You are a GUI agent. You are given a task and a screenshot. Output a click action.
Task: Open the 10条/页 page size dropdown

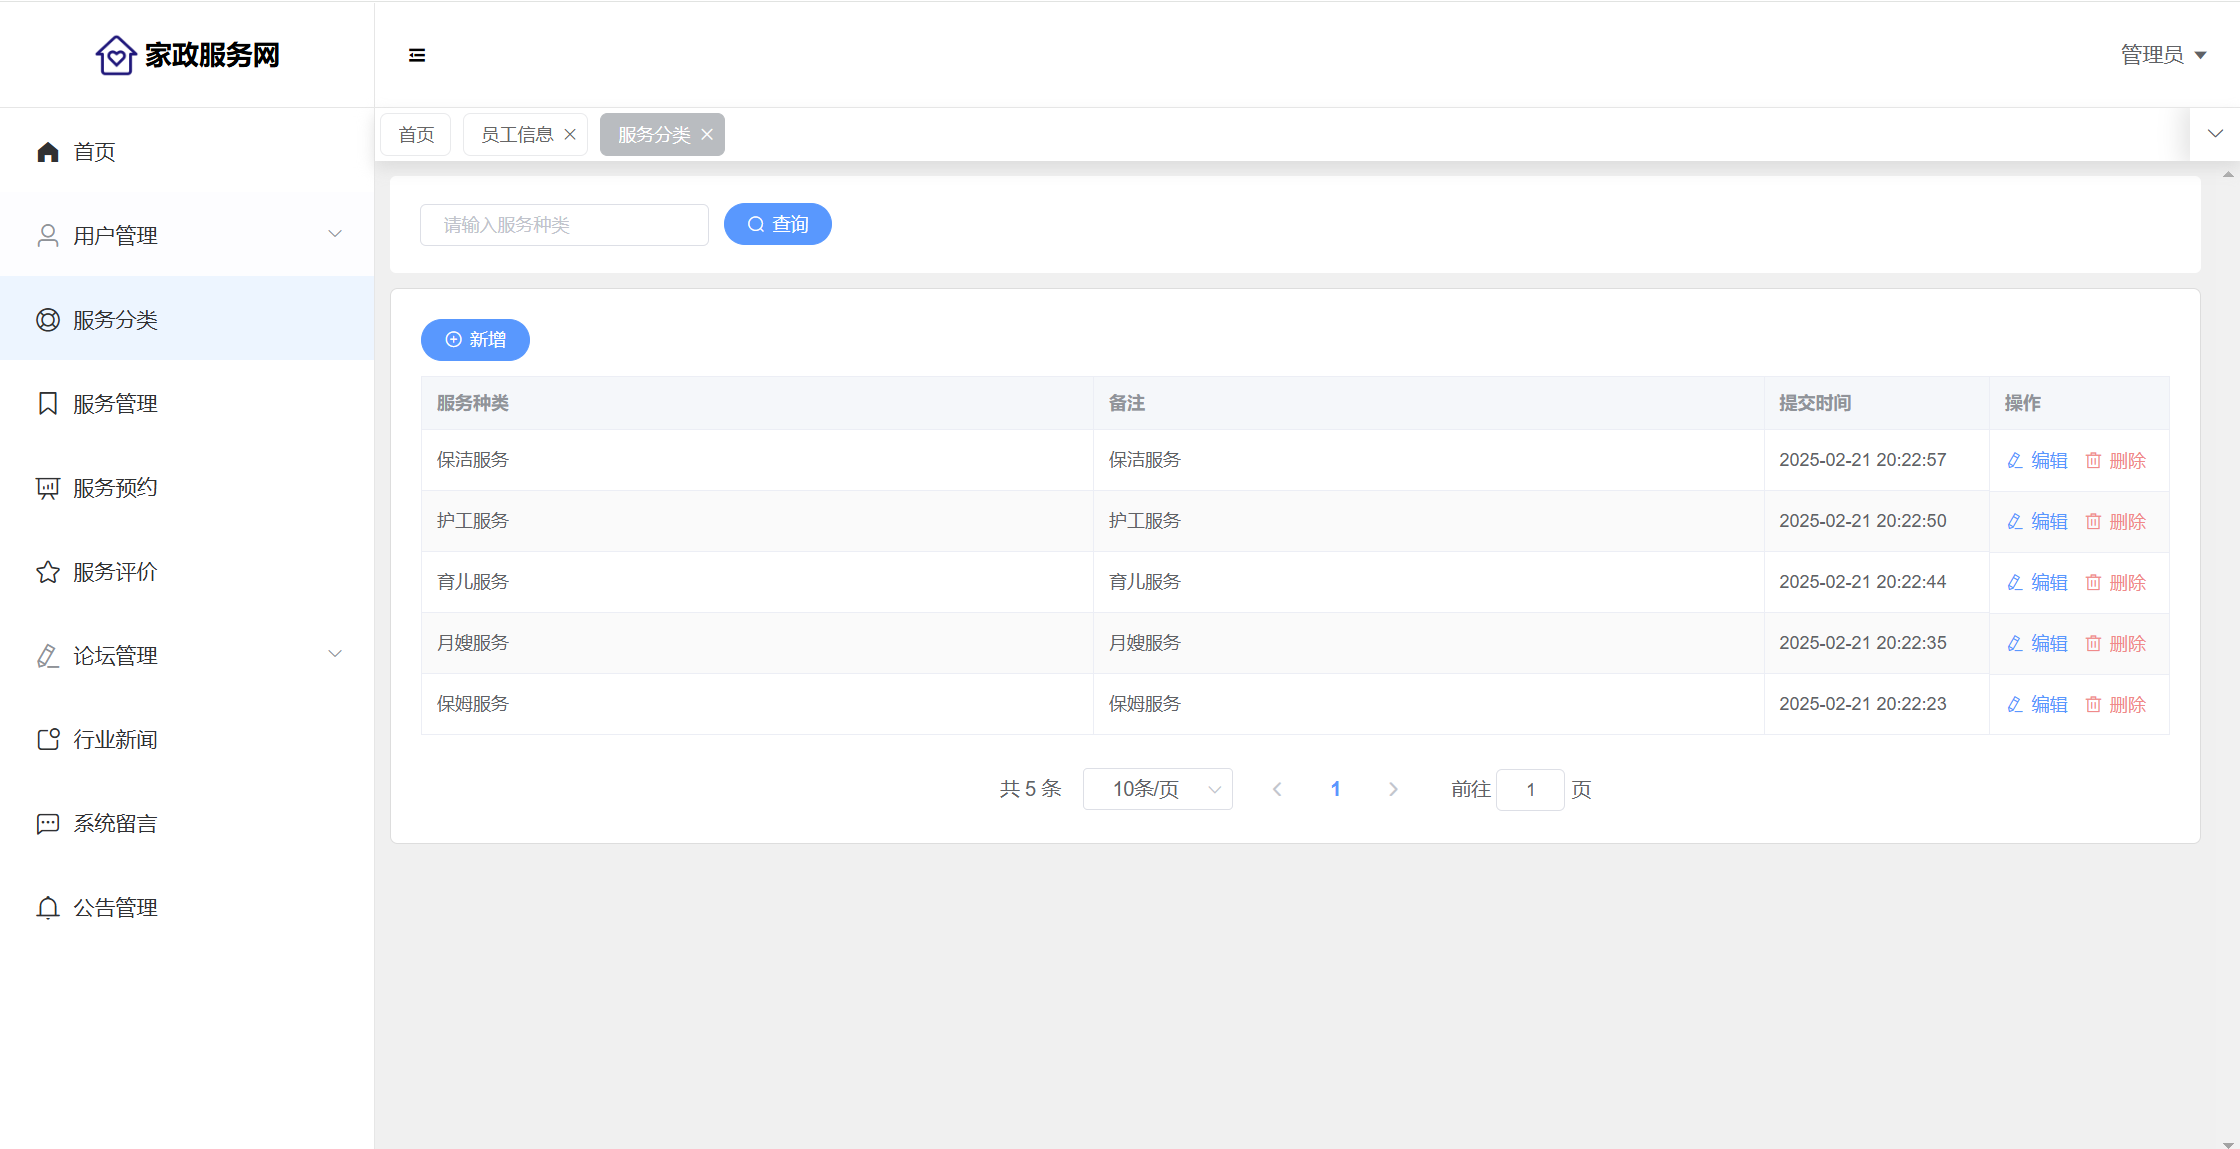coord(1158,789)
